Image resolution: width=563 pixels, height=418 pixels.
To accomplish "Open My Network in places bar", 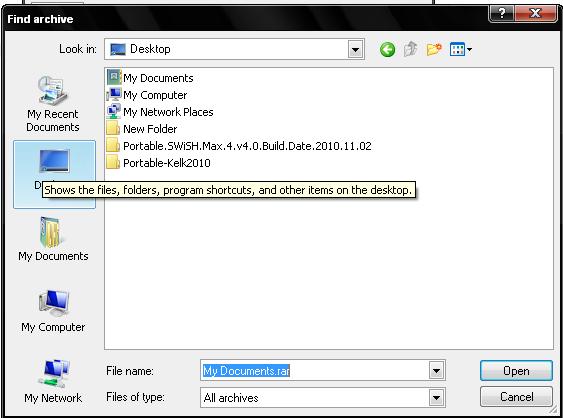I will click(x=53, y=381).
